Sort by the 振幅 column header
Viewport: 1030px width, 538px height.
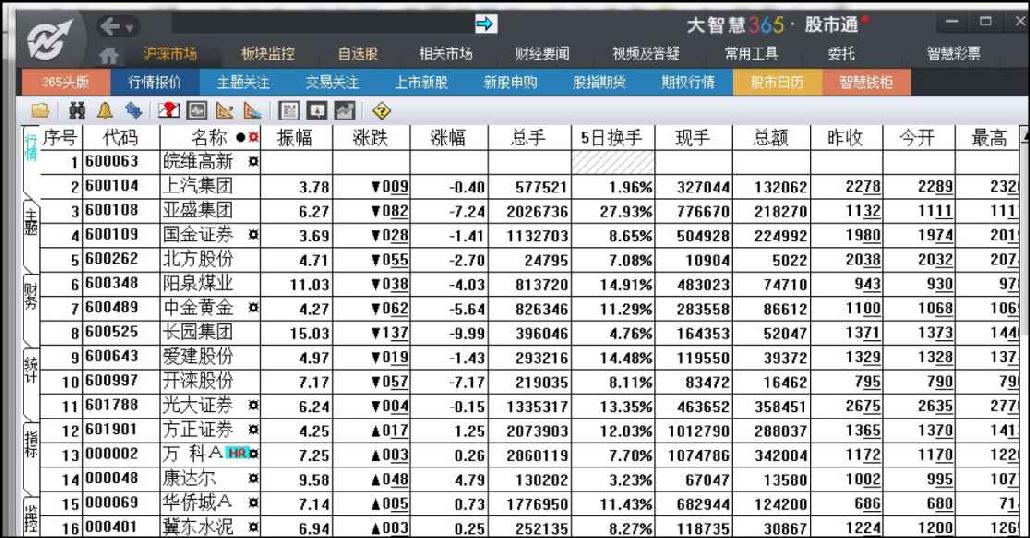tap(296, 137)
